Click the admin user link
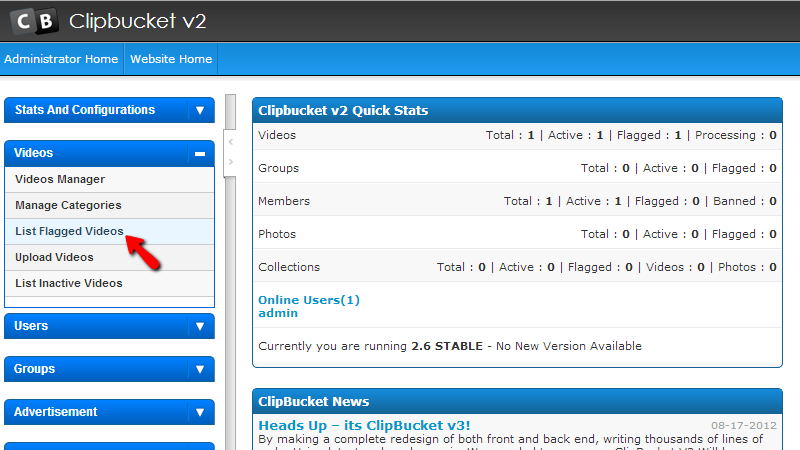Image resolution: width=800 pixels, height=450 pixels. [x=278, y=313]
